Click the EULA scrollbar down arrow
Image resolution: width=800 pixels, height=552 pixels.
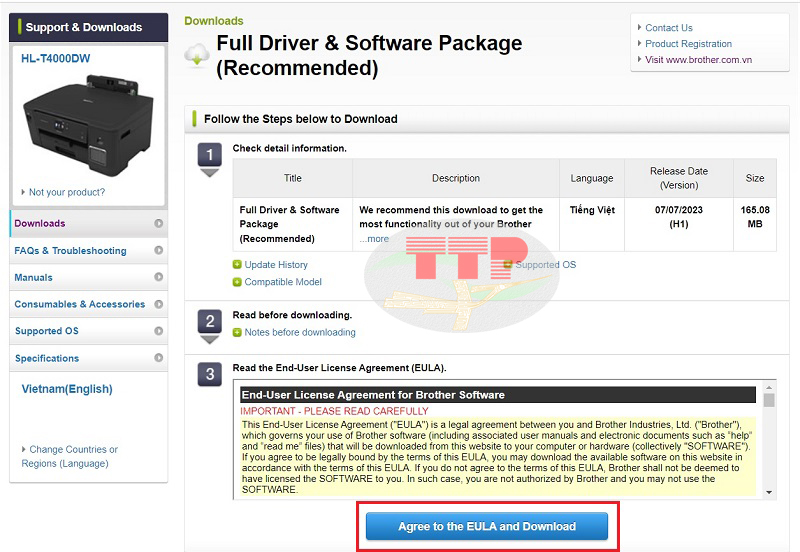(769, 492)
